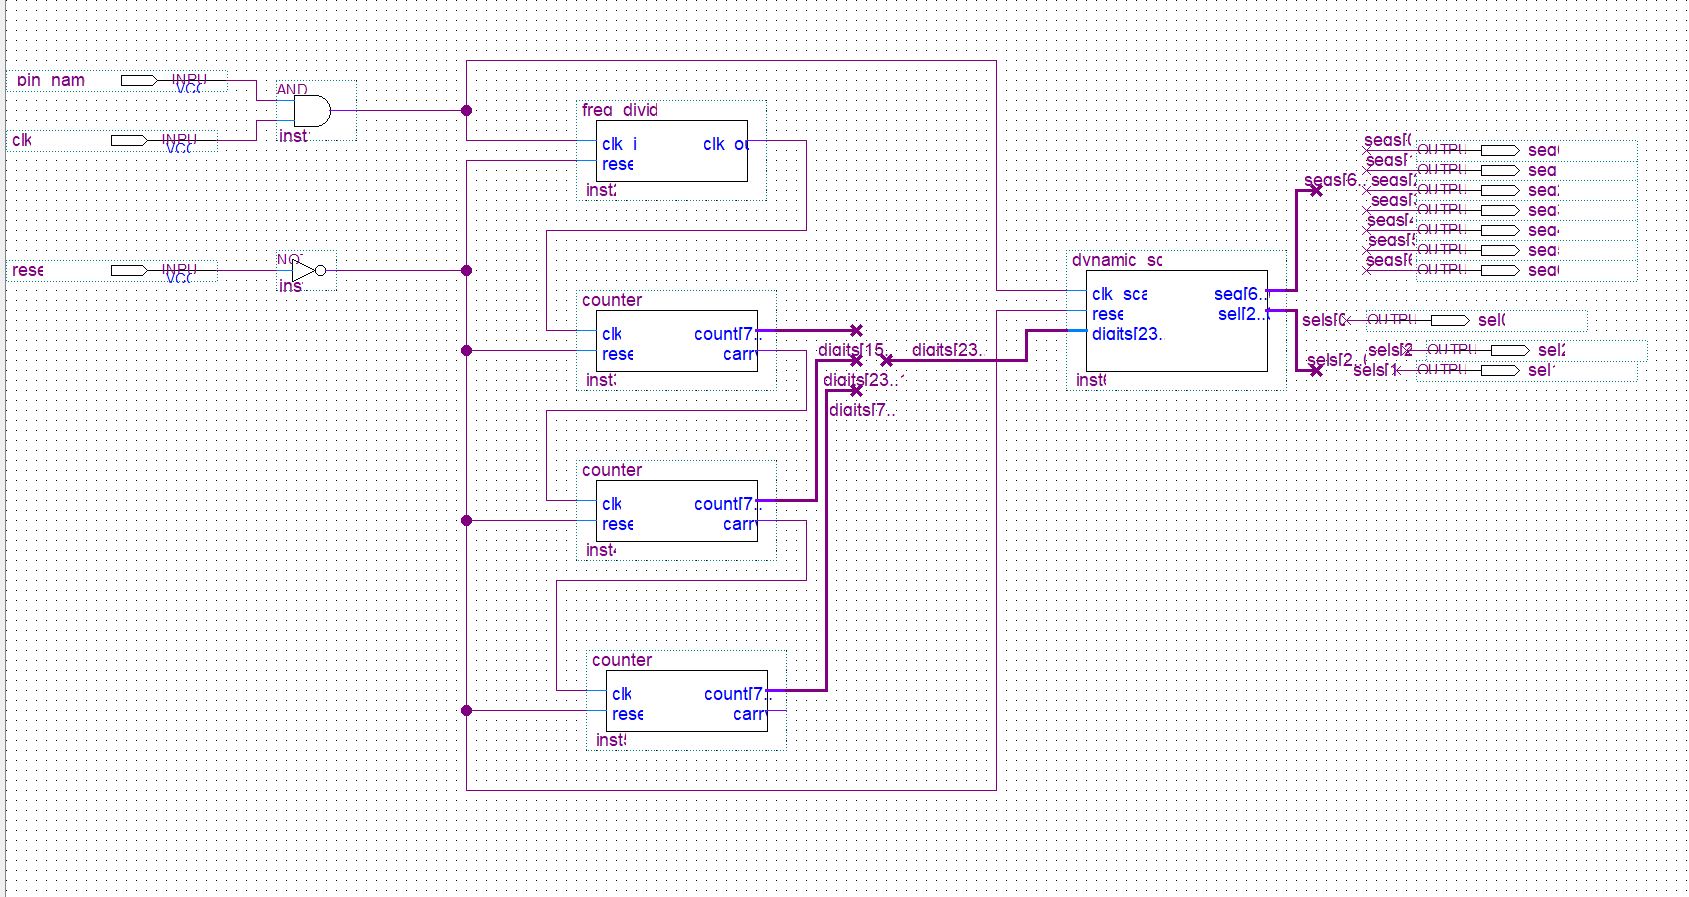Viewport: 1689px width, 897px height.
Task: Click the seg6 output pin symbol
Action: tap(1500, 270)
